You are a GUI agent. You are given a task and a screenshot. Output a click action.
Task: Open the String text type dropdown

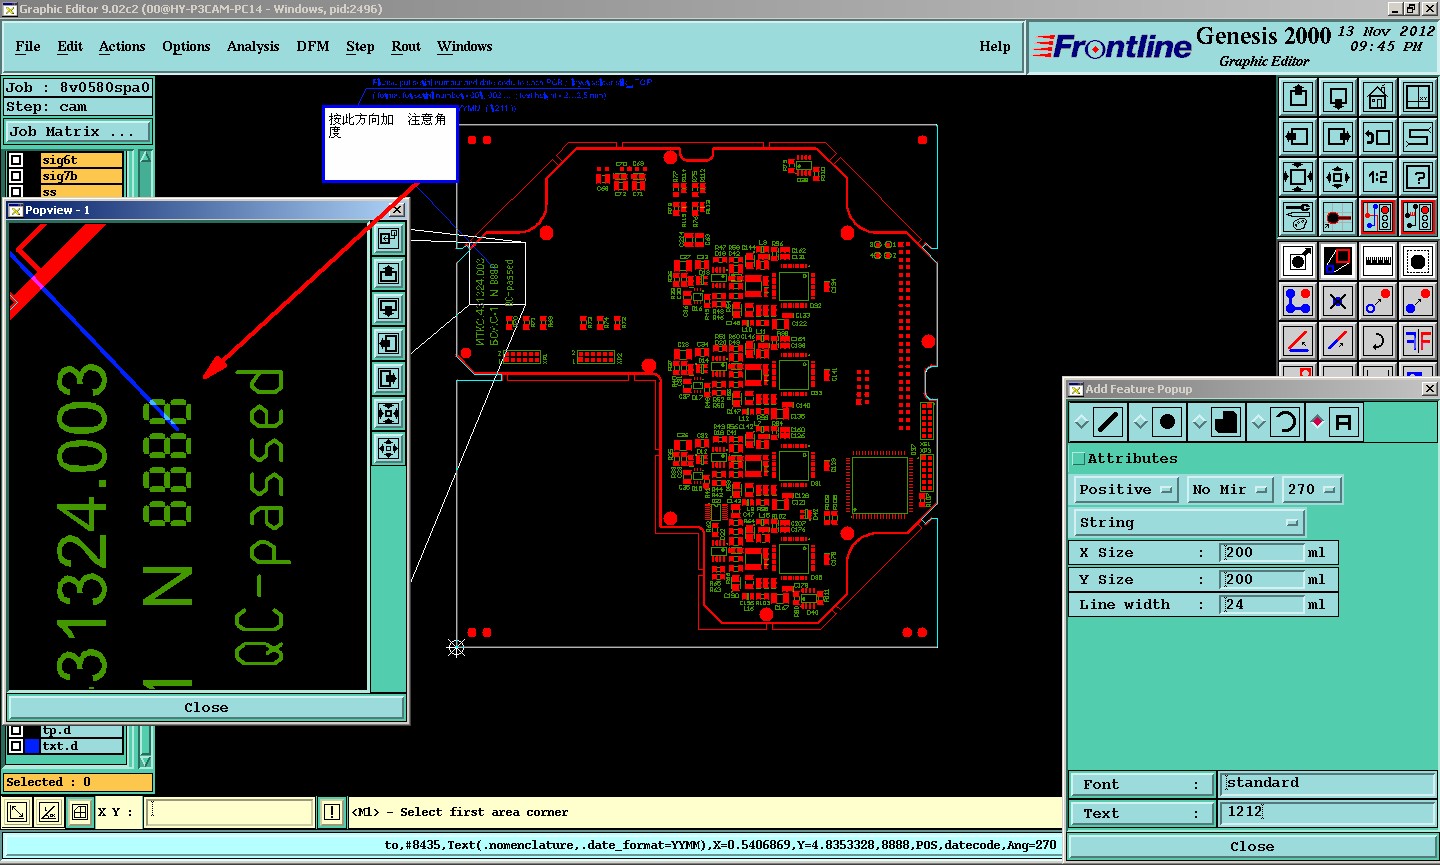click(1189, 523)
